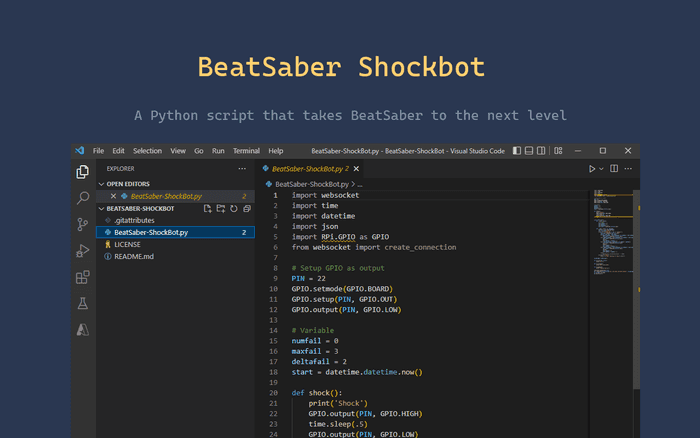Close the BeatSaber-ShockBot.py editor tab
This screenshot has width=700, height=438.
pos(356,168)
